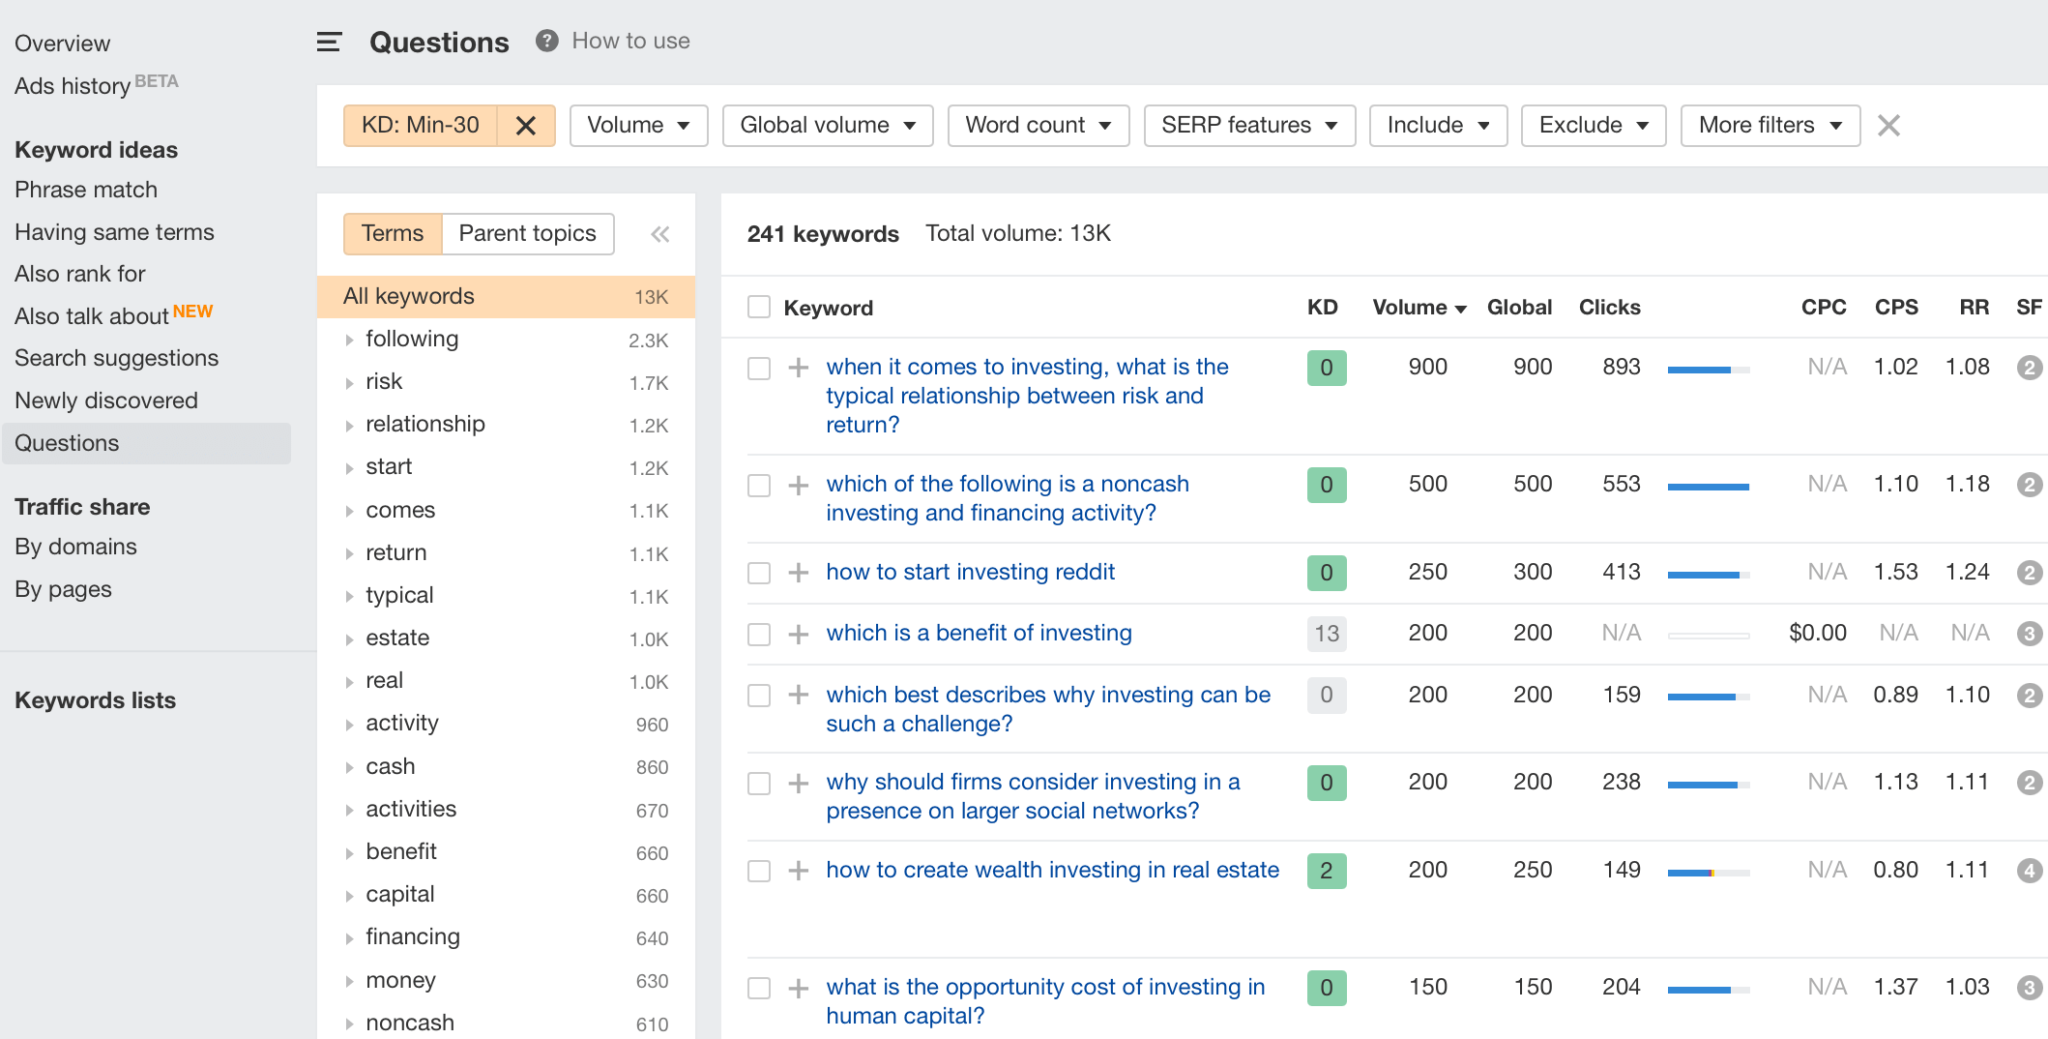Viewport: 2048px width, 1039px height.
Task: Open the Include filter dropdown
Action: [x=1438, y=126]
